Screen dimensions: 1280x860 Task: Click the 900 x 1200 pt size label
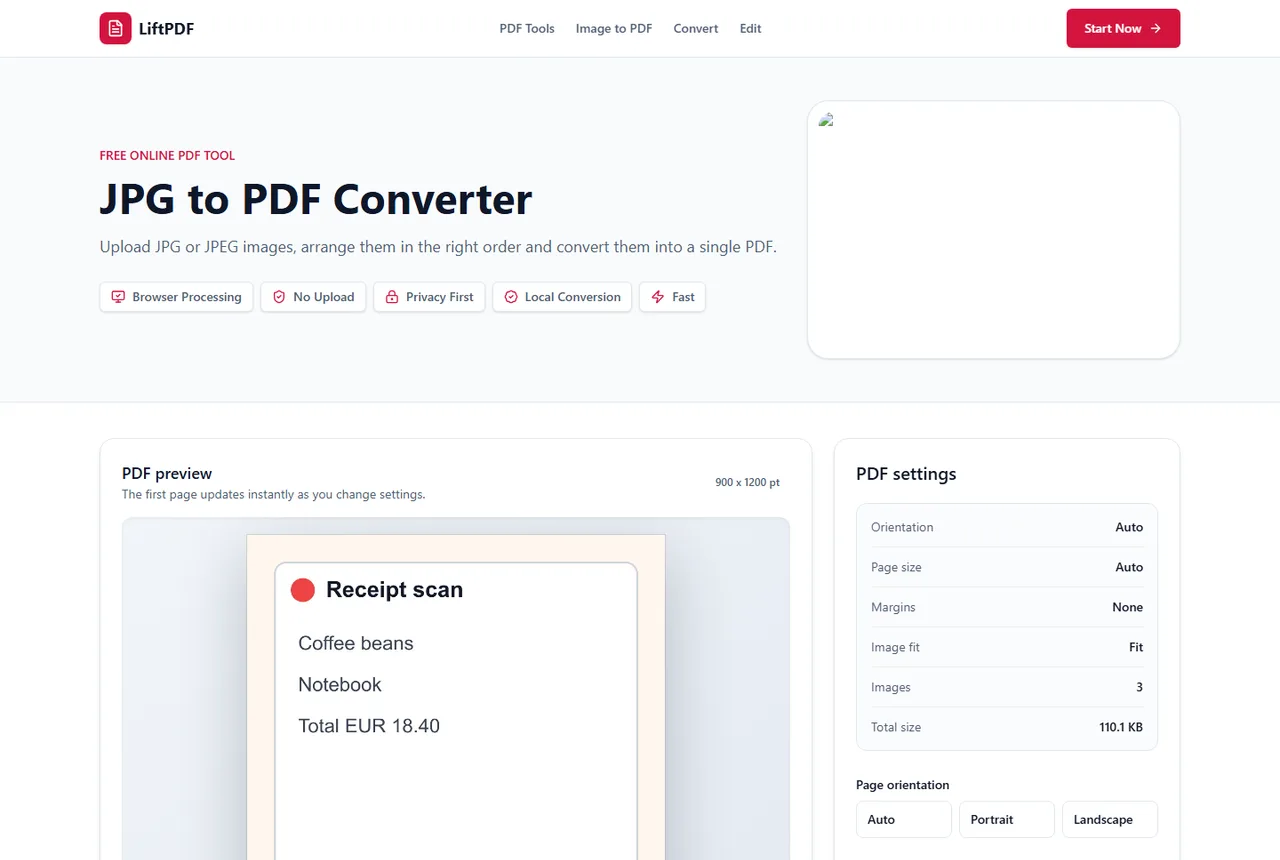point(748,482)
